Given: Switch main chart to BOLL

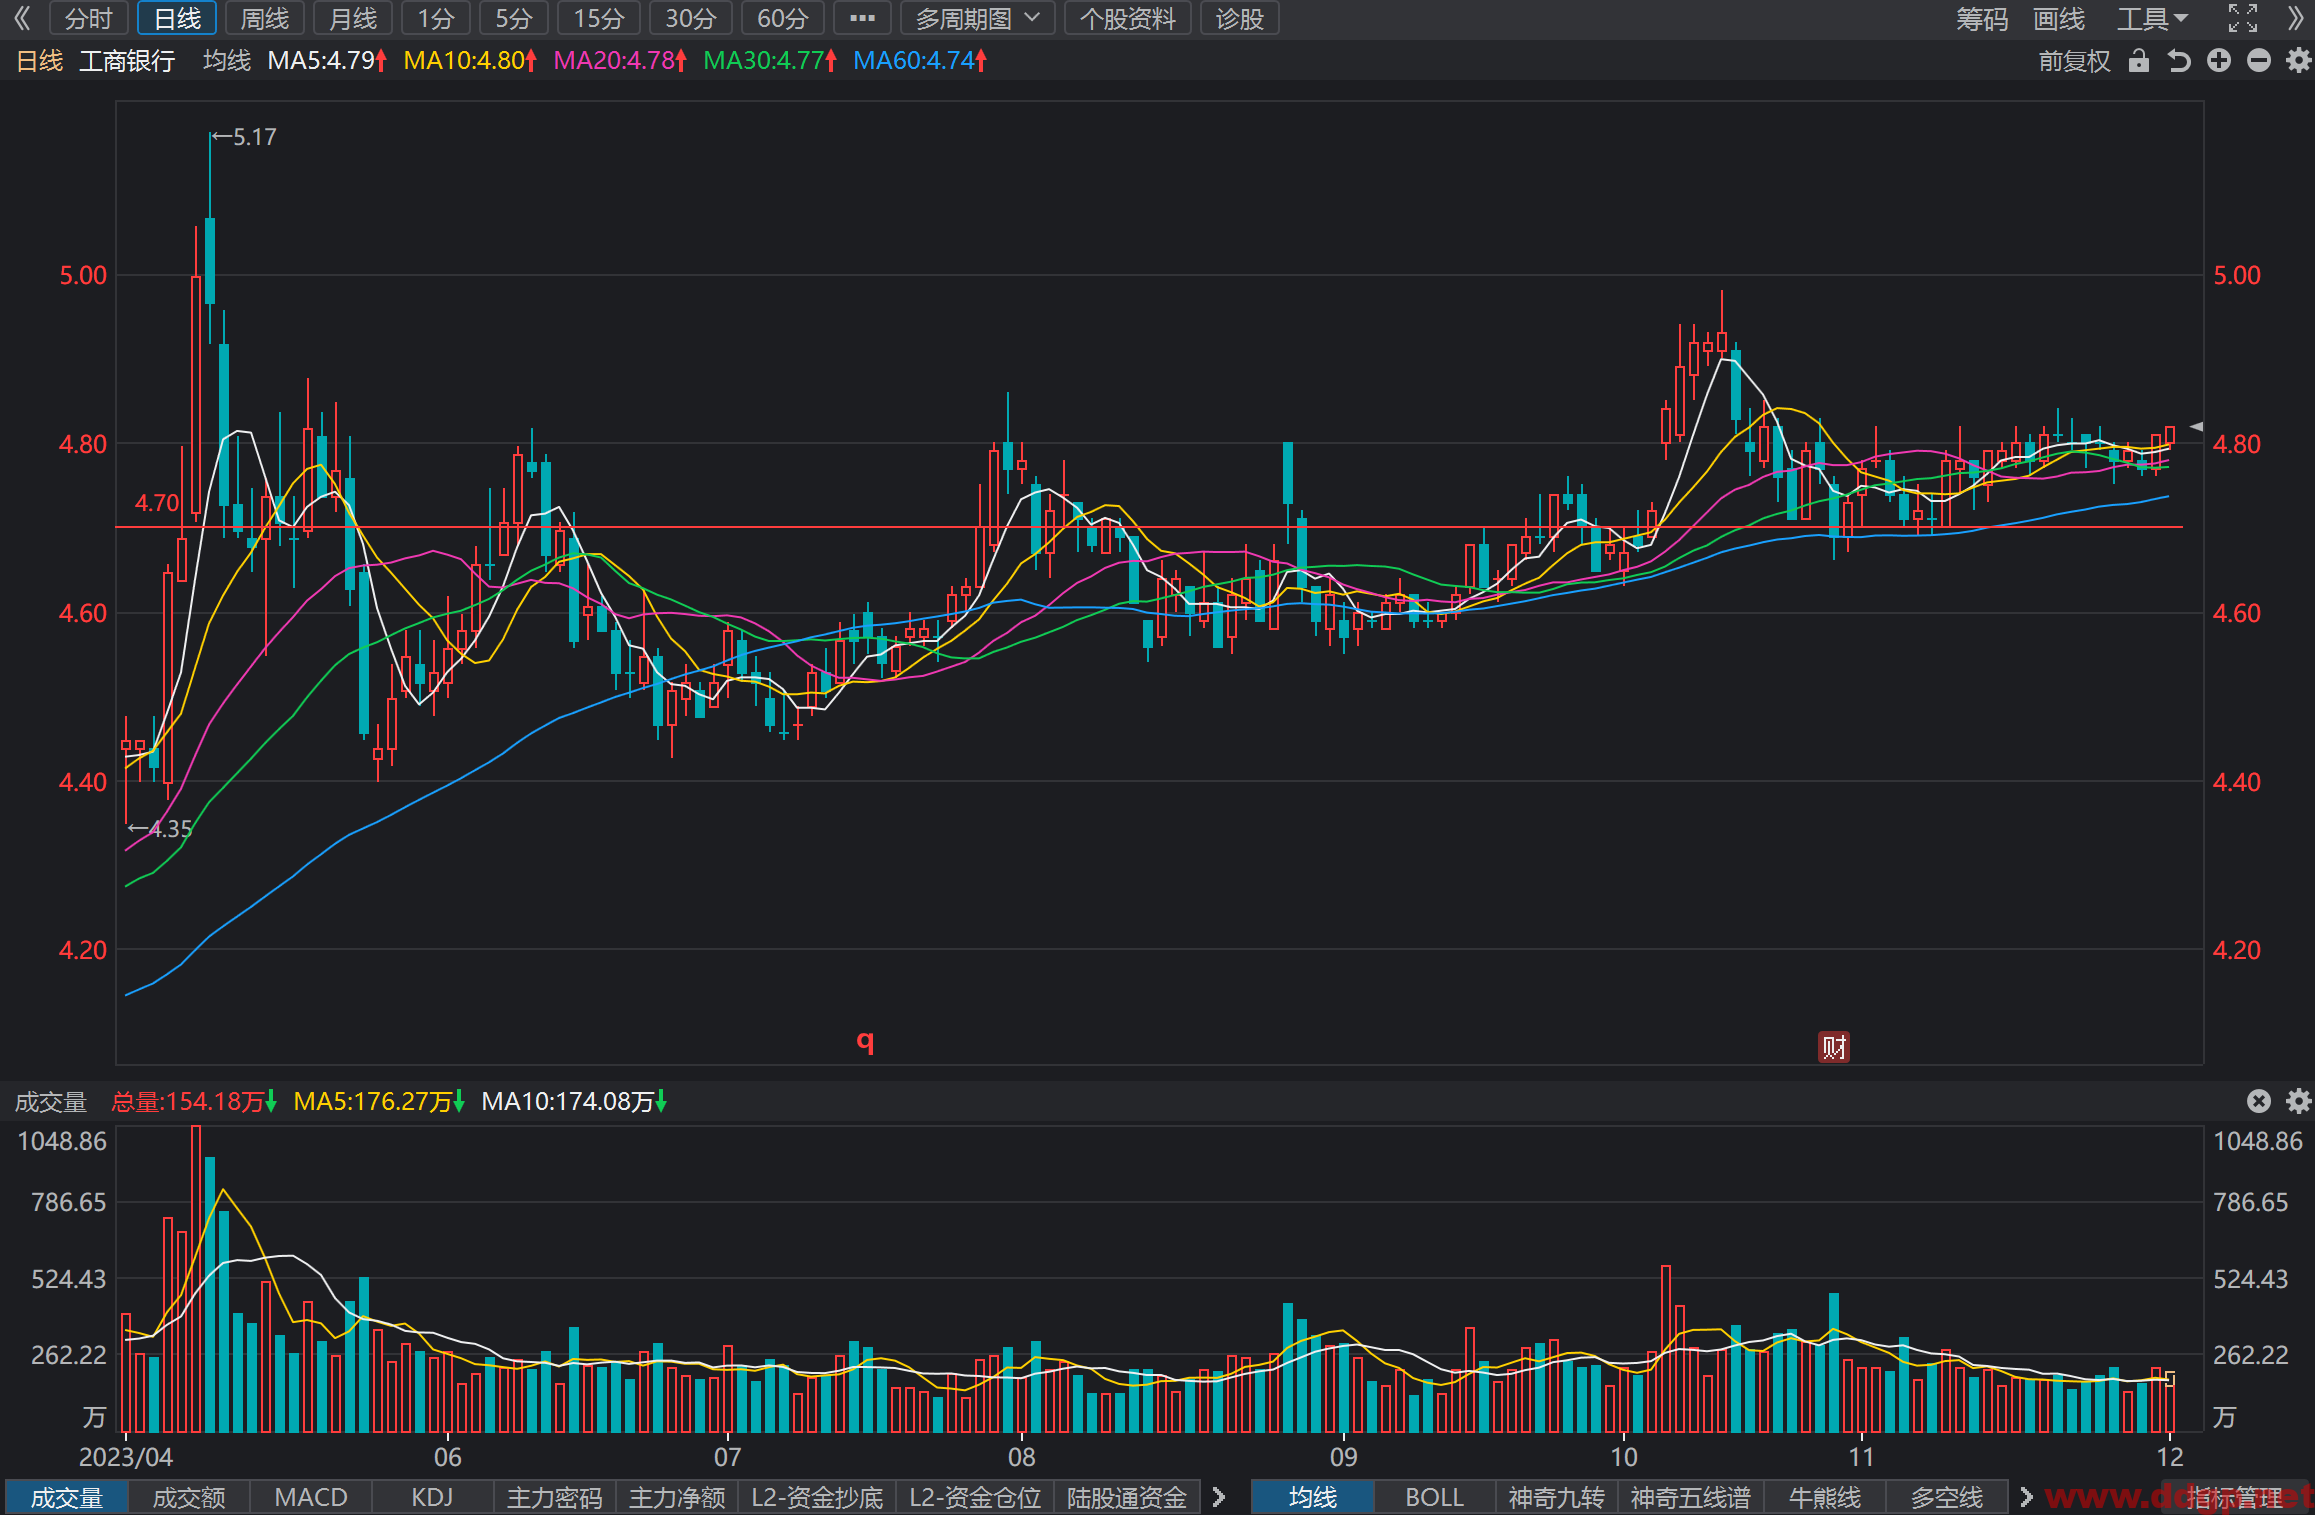Looking at the screenshot, I should pos(1435,1497).
